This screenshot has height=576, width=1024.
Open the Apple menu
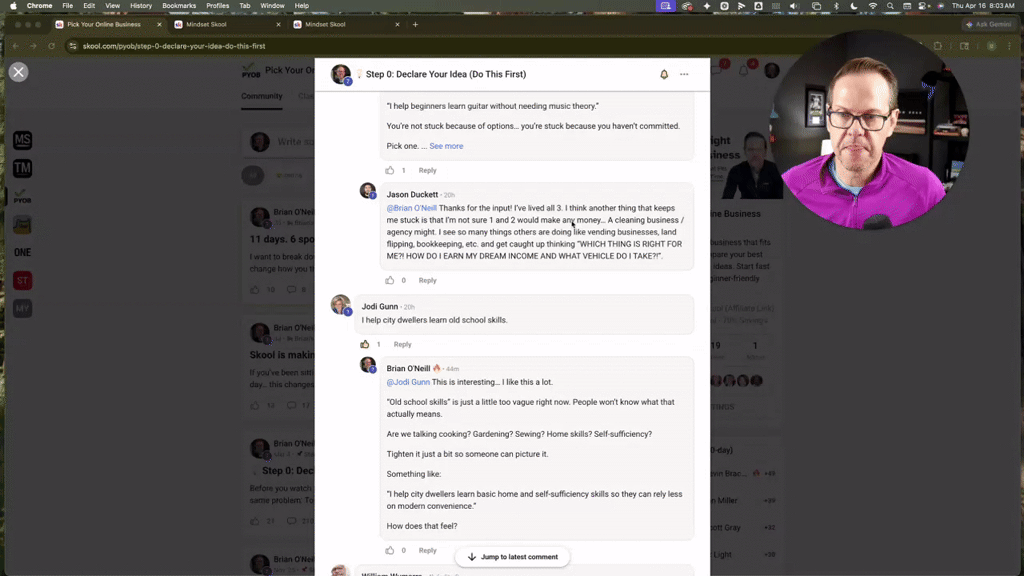[x=13, y=6]
